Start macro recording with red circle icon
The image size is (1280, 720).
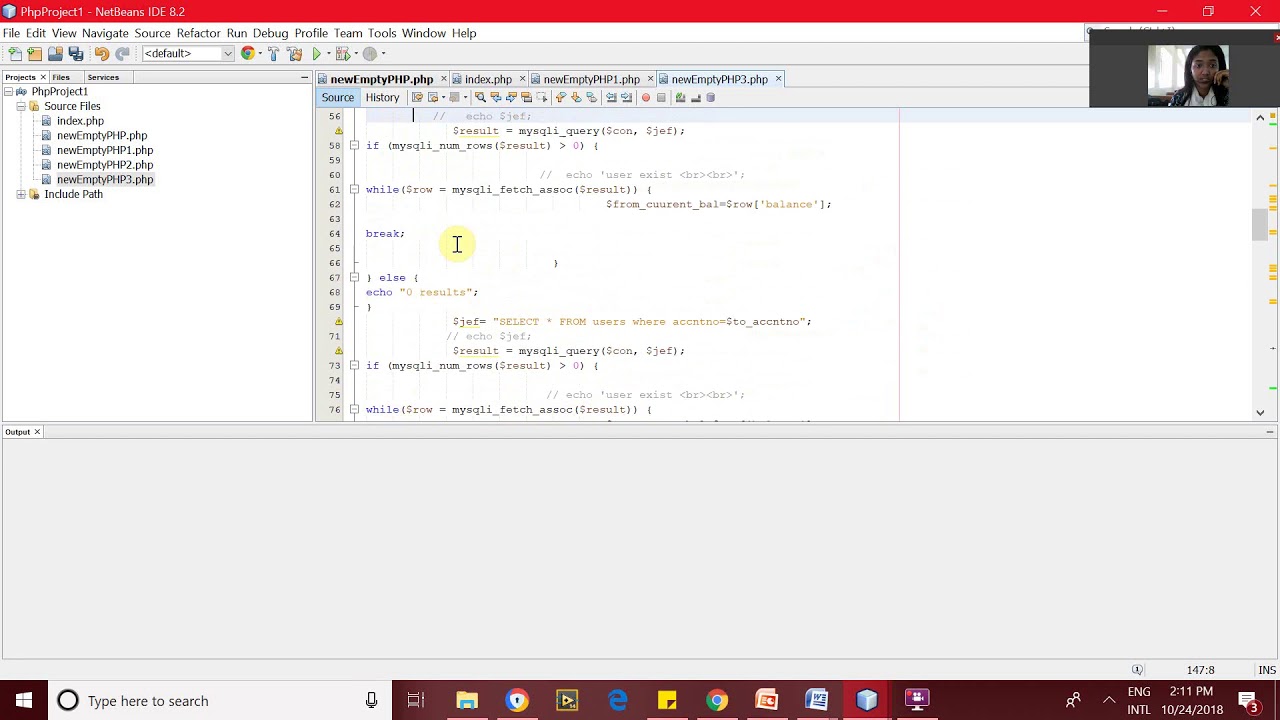click(x=646, y=97)
